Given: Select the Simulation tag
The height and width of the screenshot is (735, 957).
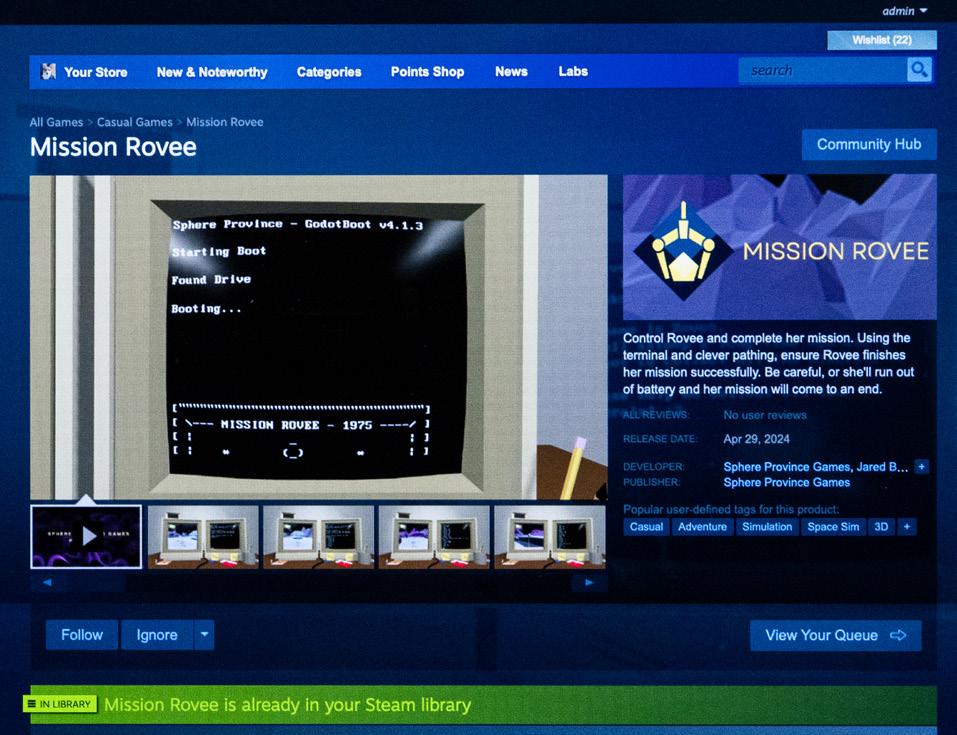Looking at the screenshot, I should pyautogui.click(x=767, y=527).
